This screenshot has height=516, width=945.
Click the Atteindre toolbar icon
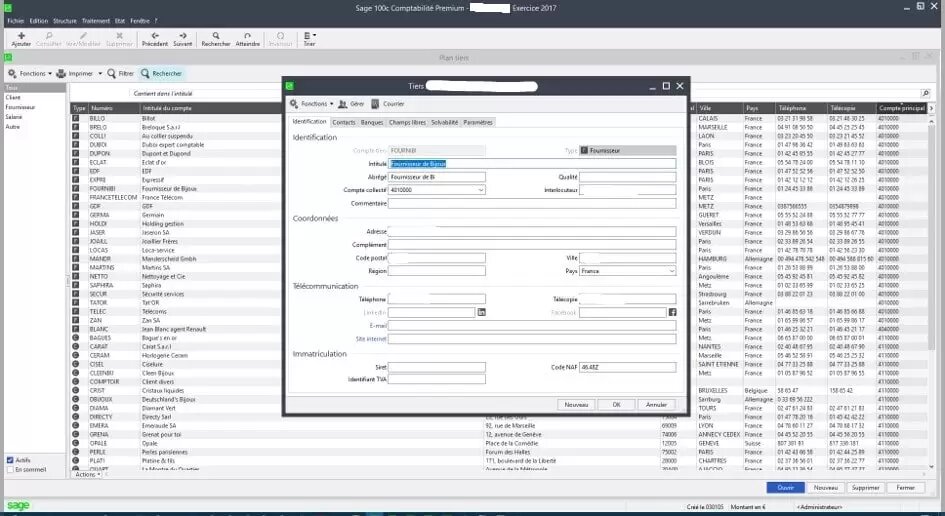click(x=247, y=36)
